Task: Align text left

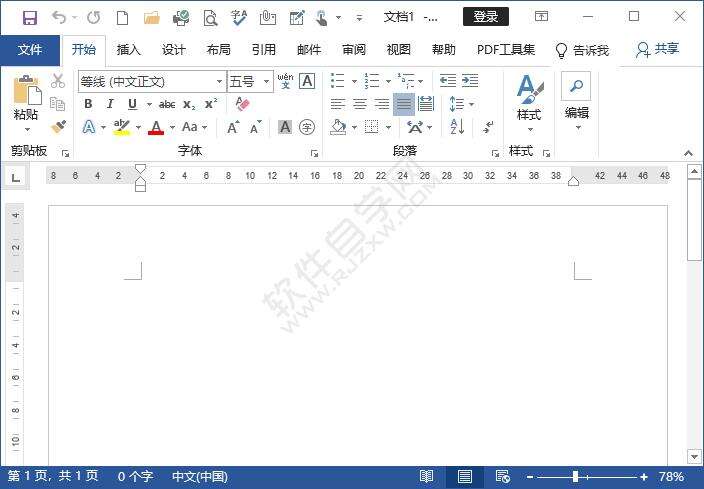Action: [338, 104]
